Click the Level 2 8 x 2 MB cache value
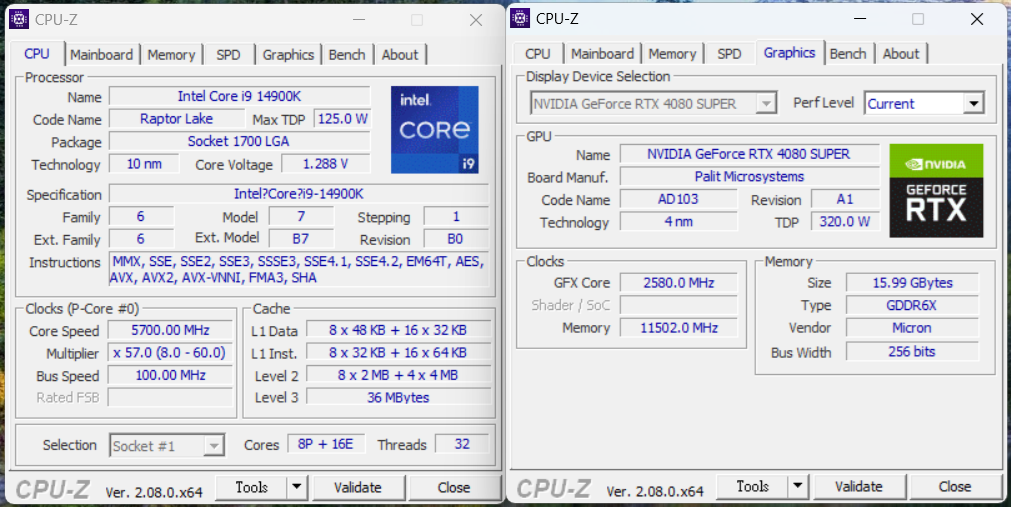Screen dimensions: 1011x507 [398, 375]
